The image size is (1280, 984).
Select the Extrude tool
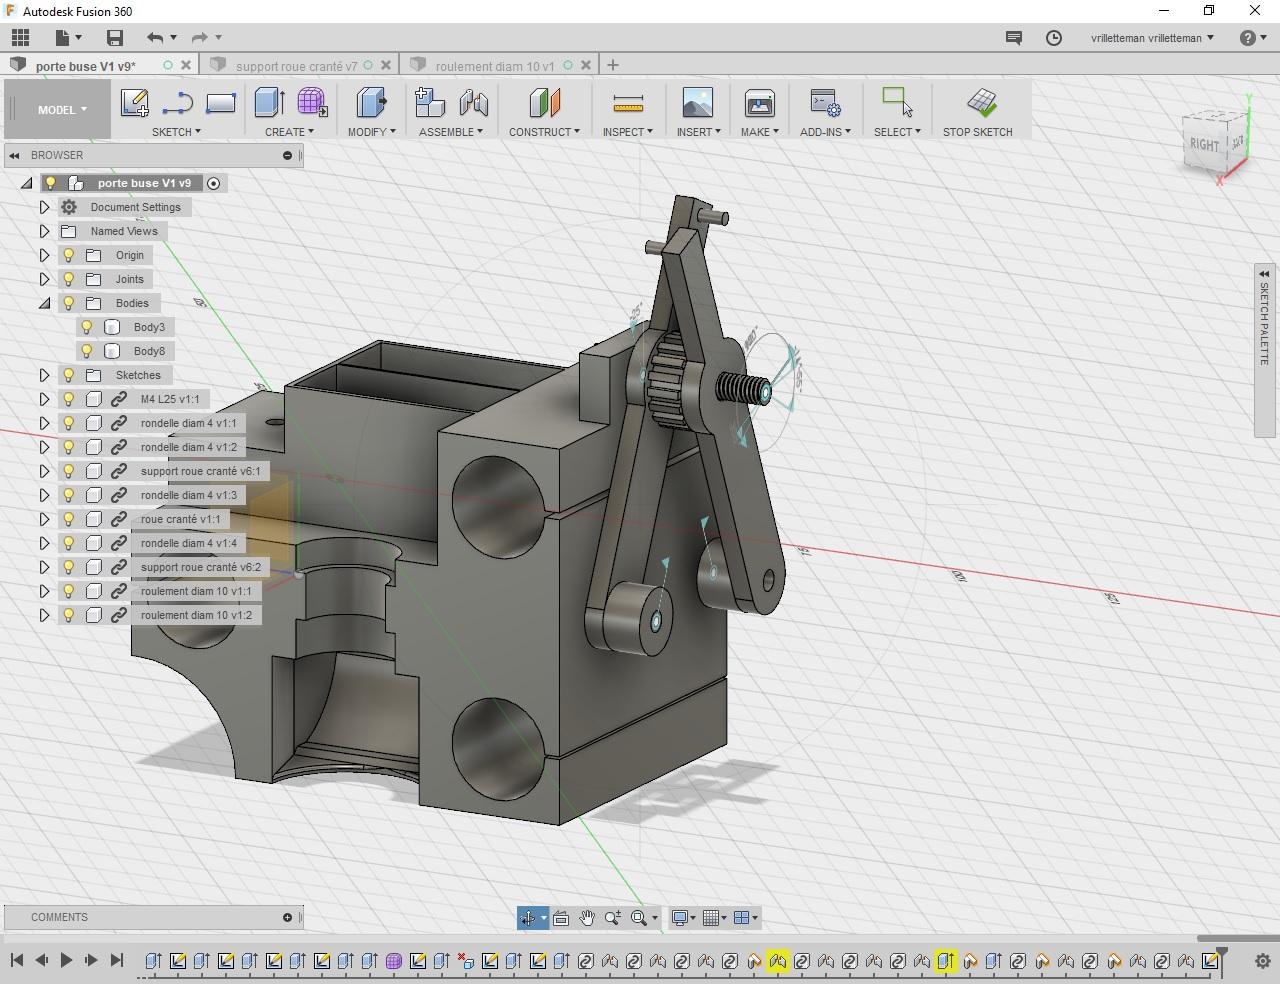coord(269,102)
